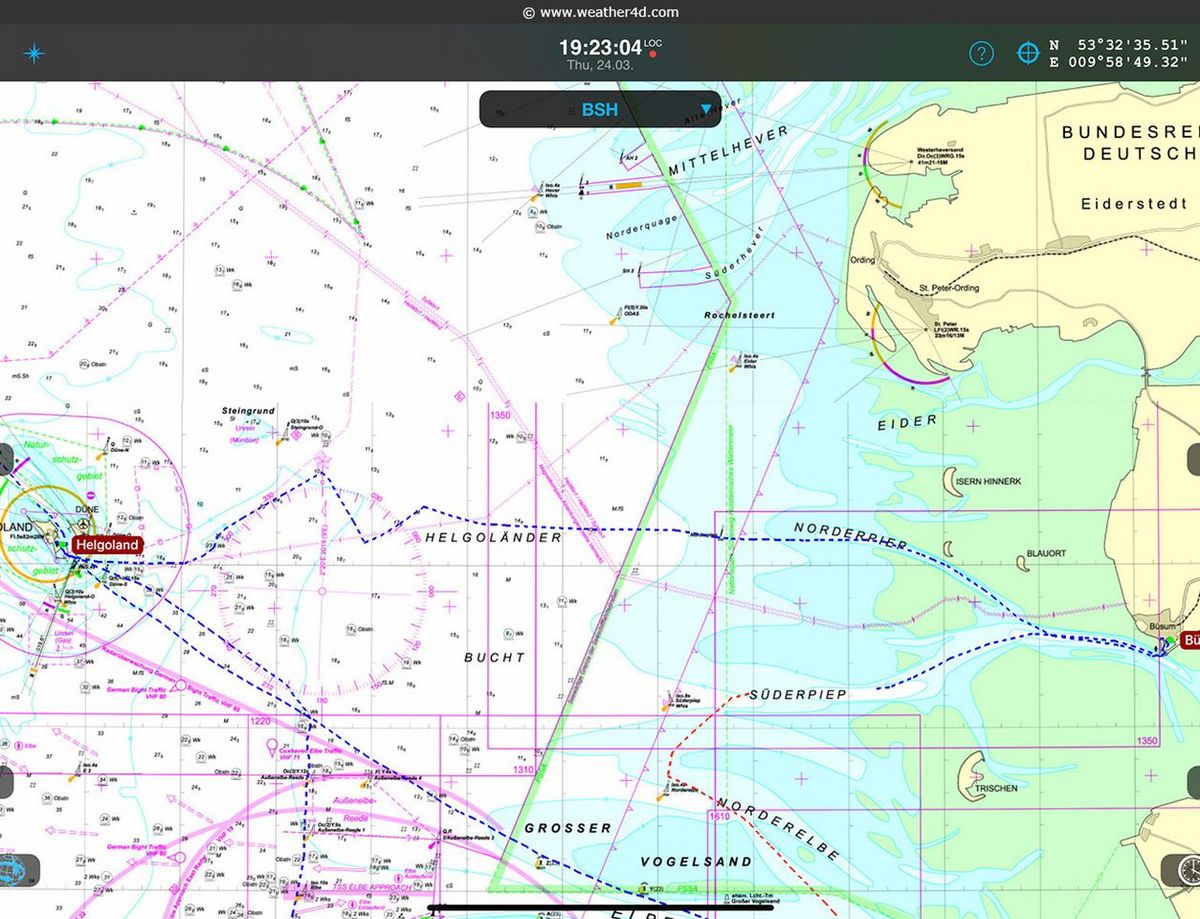Expand the lower left side panel handle

[6, 782]
